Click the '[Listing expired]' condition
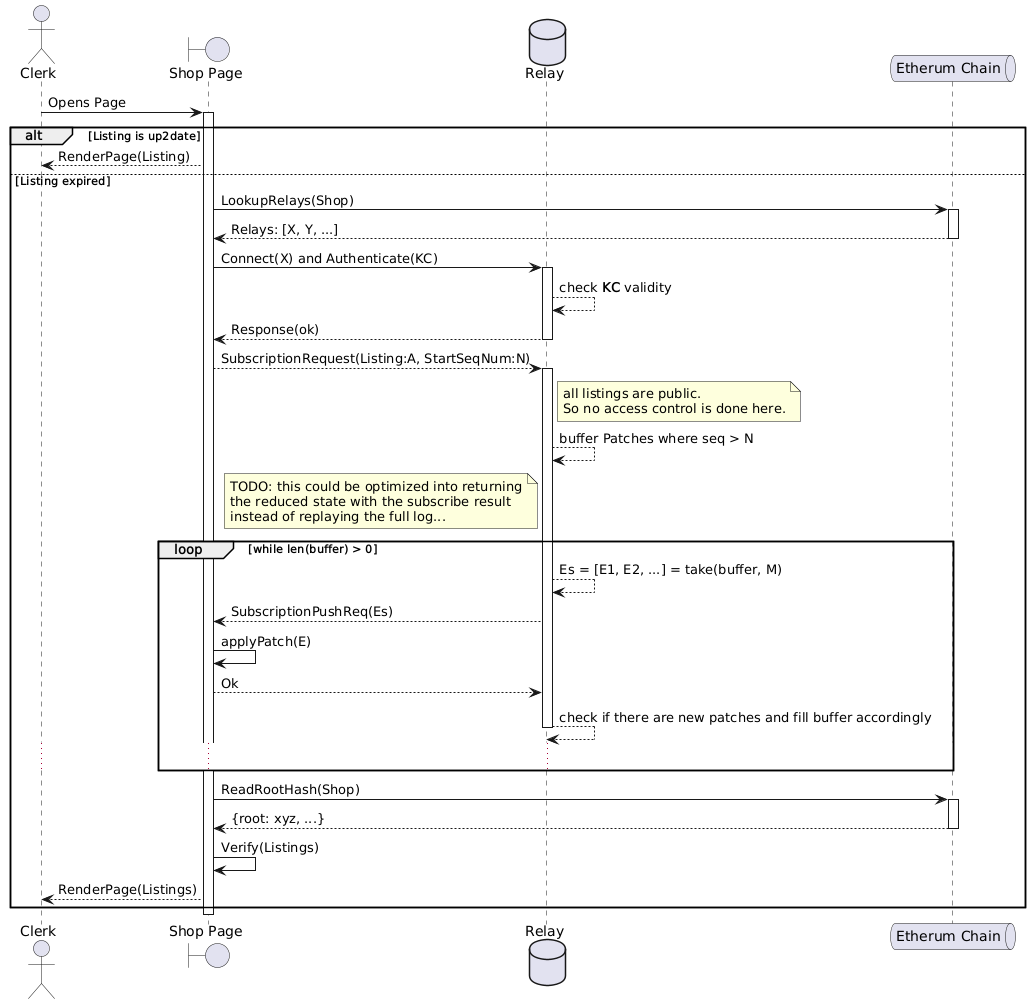The image size is (1031, 1004). click(63, 181)
